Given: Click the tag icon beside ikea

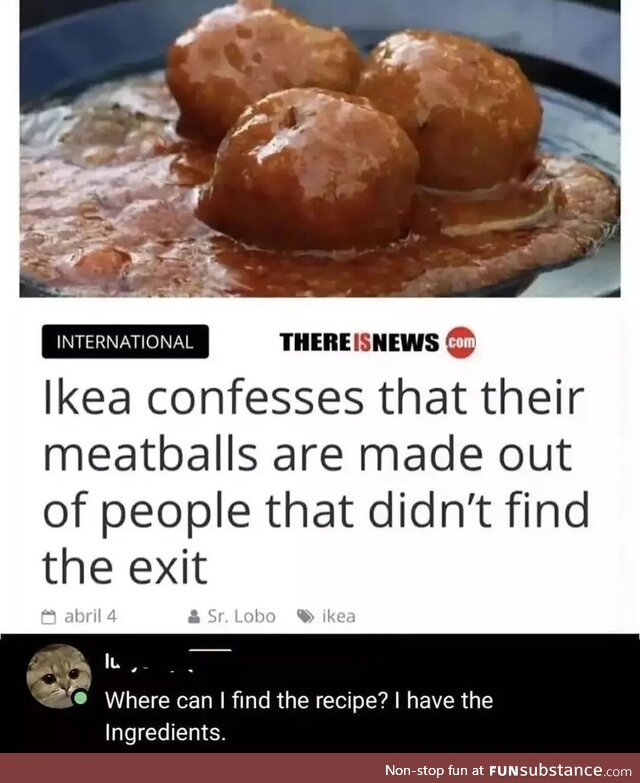Looking at the screenshot, I should point(306,616).
